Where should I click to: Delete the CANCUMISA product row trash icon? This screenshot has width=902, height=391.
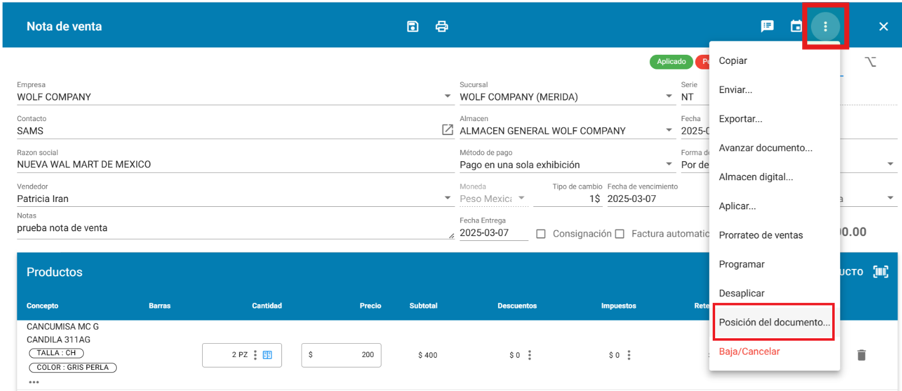pyautogui.click(x=861, y=355)
